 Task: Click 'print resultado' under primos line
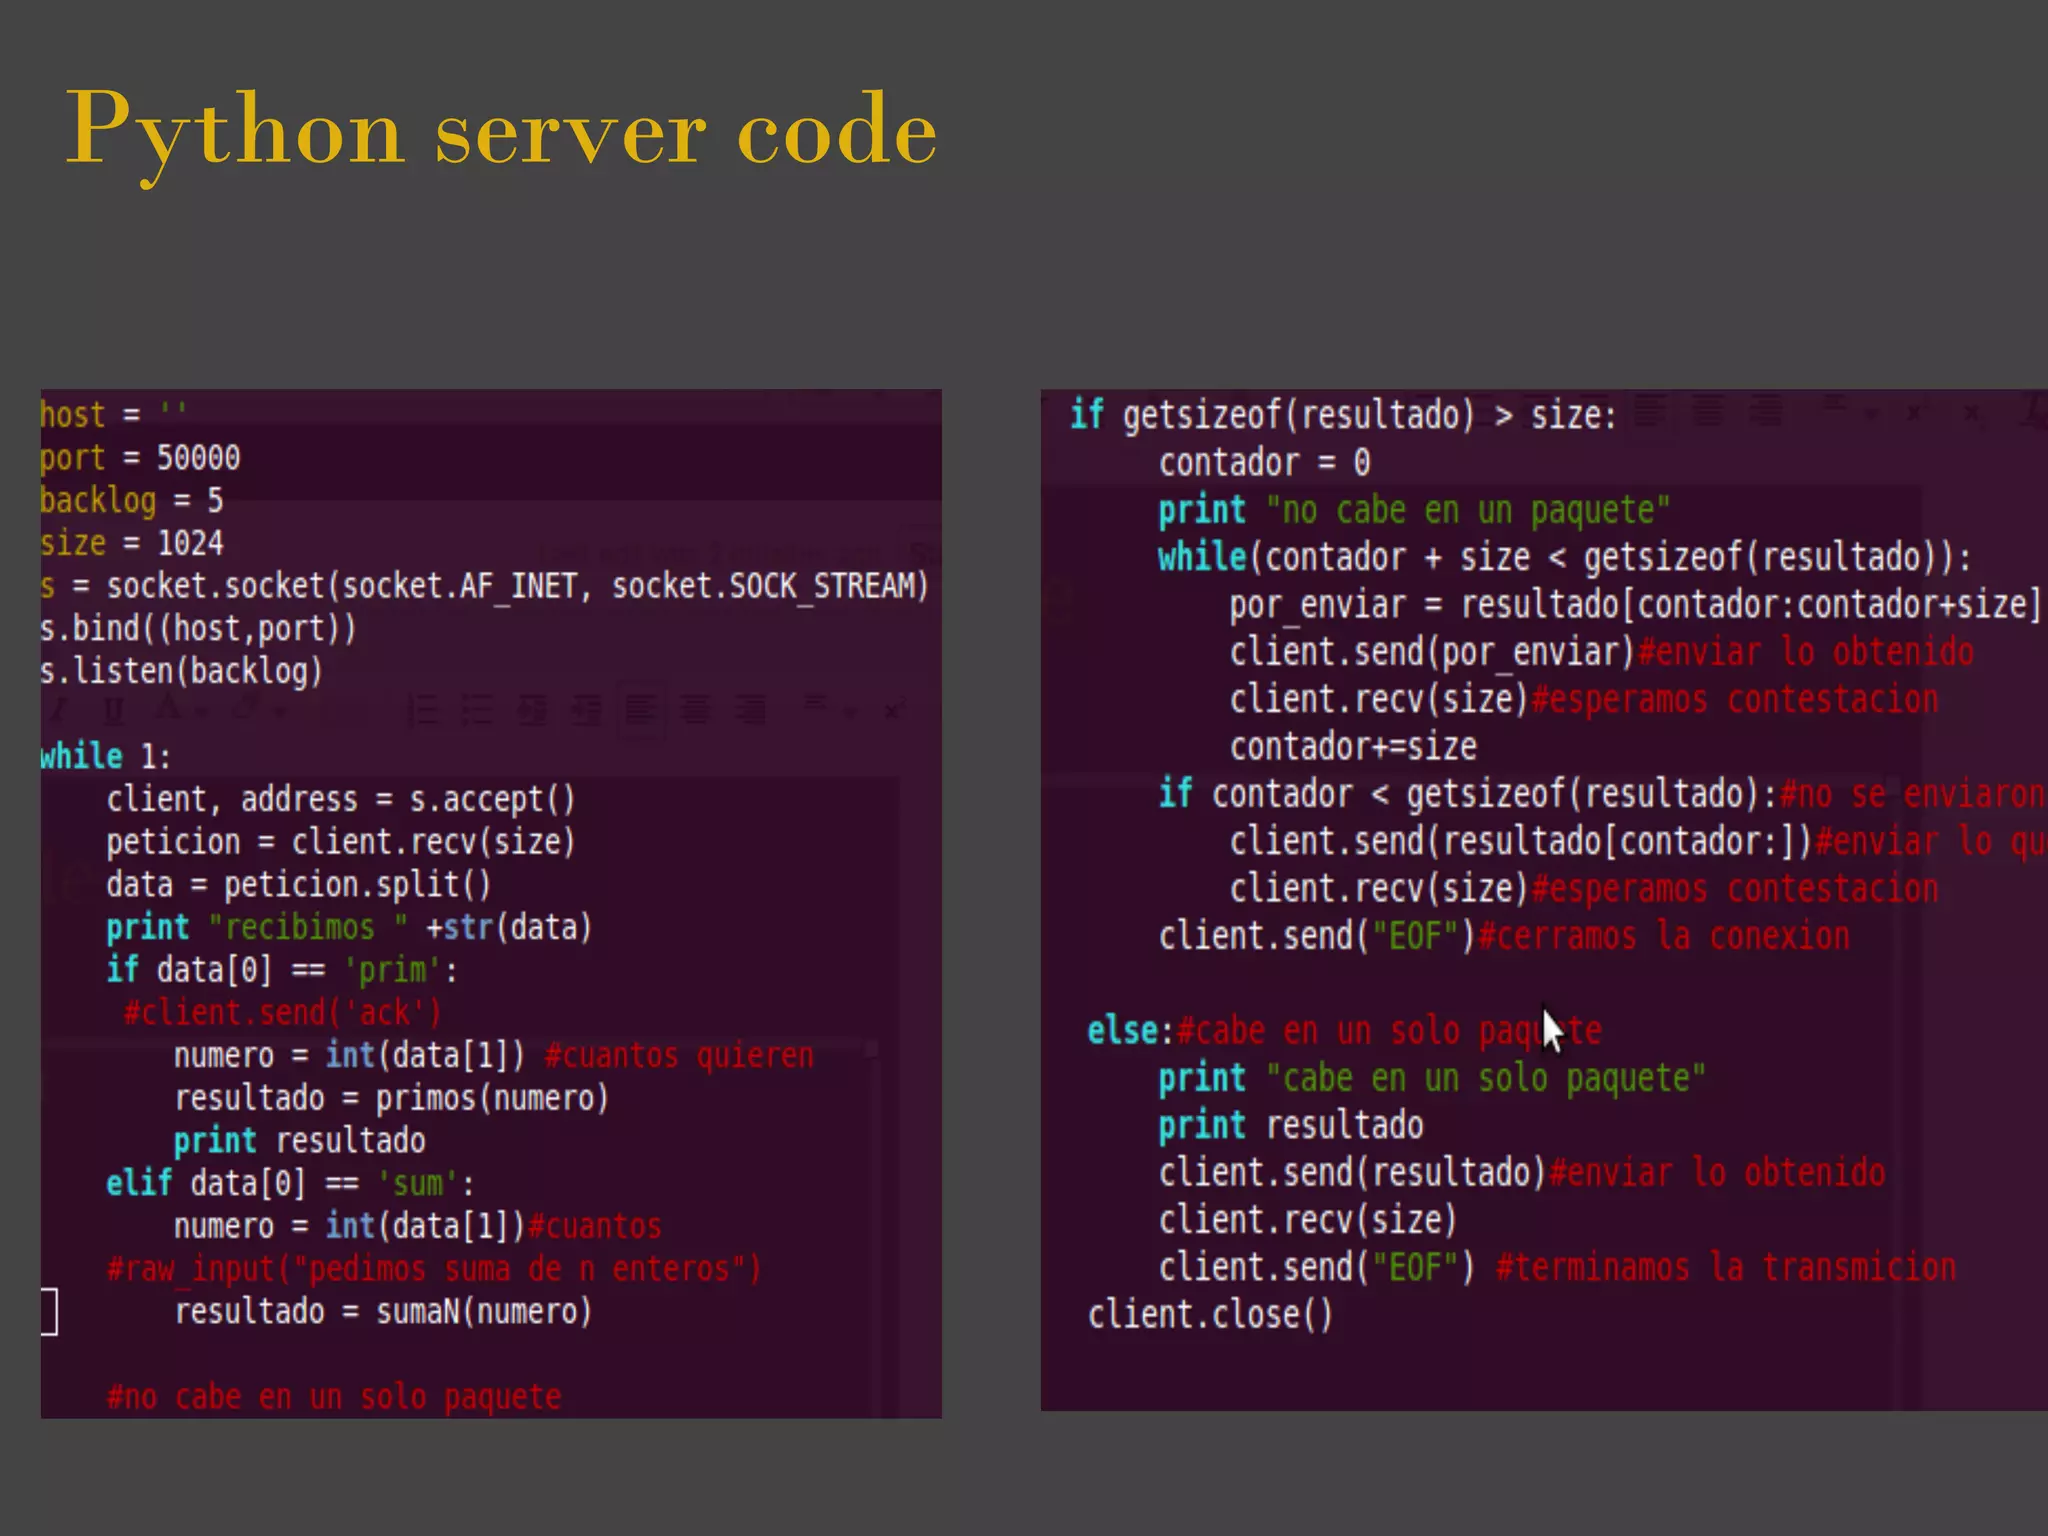[299, 1140]
